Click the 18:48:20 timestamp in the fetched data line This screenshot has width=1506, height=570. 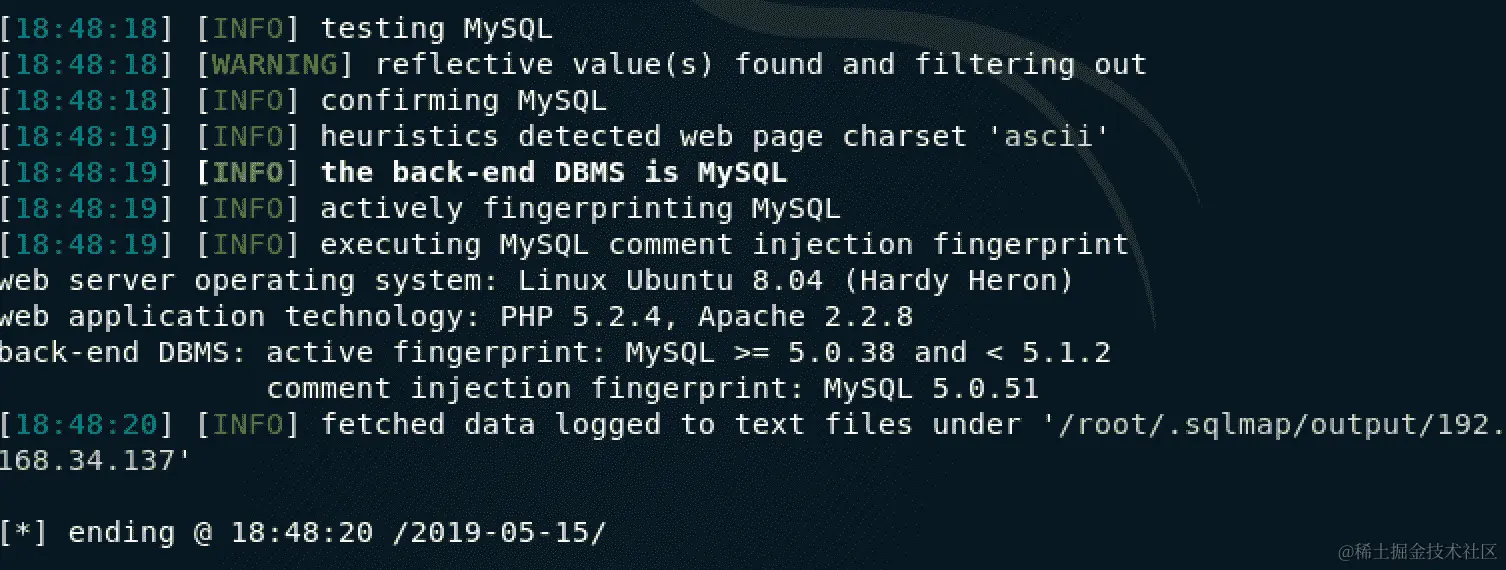coord(88,425)
